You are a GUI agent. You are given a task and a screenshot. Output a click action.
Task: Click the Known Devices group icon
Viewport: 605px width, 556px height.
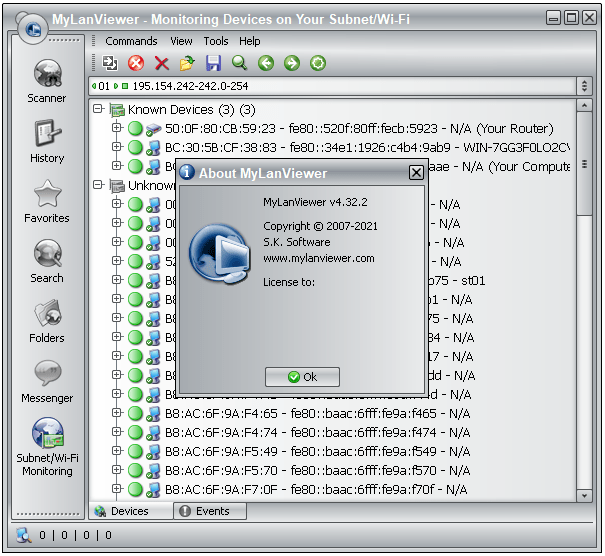pyautogui.click(x=117, y=110)
